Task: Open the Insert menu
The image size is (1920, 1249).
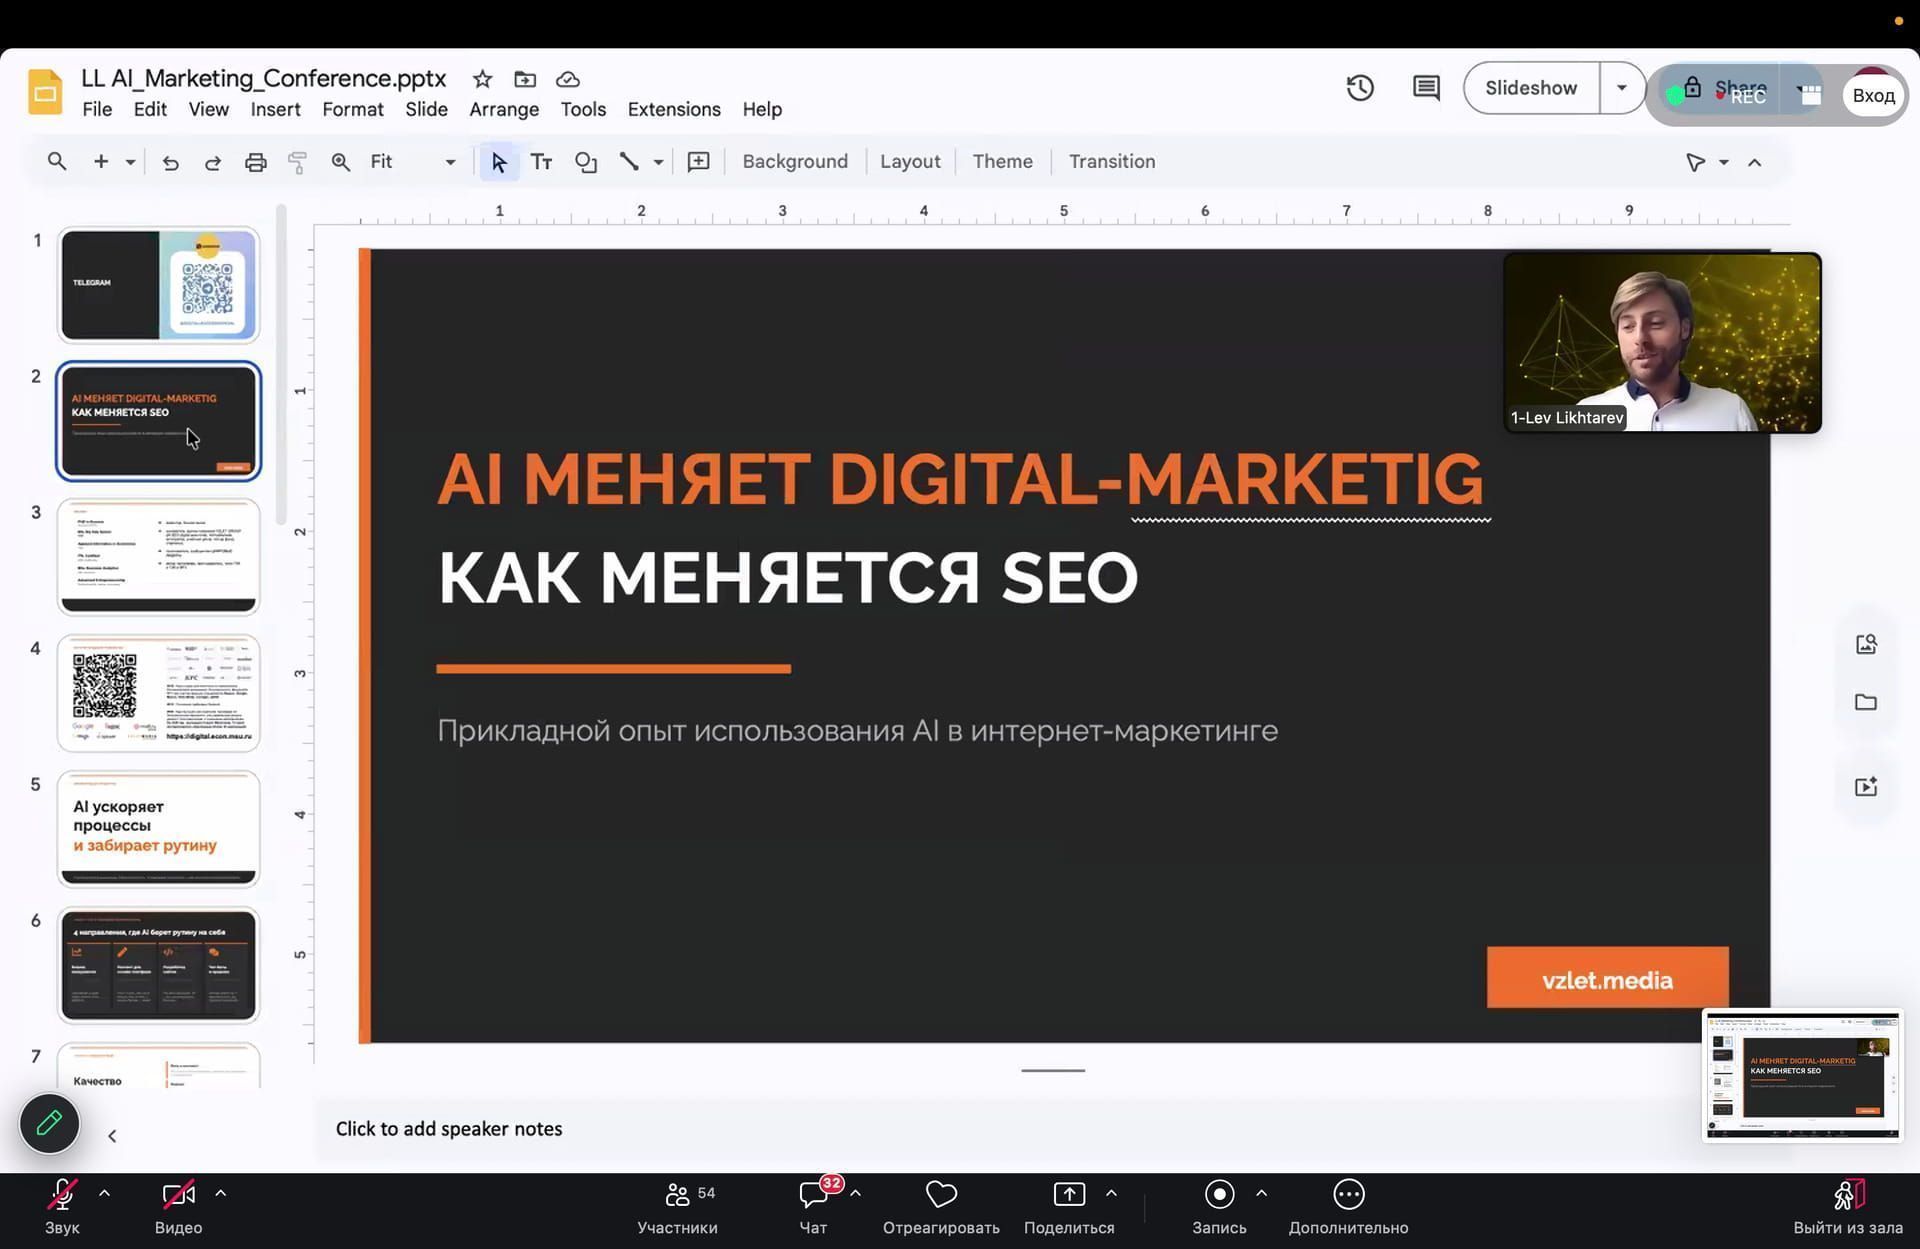Action: (275, 109)
